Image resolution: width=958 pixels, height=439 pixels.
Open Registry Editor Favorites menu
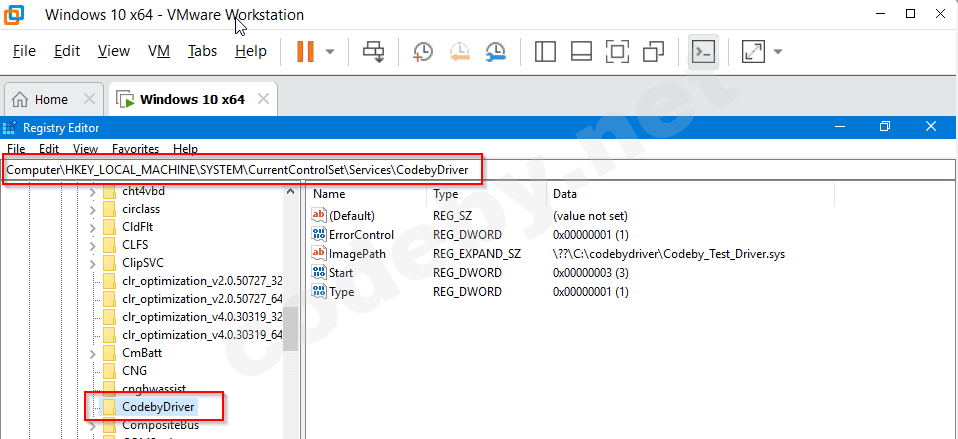coord(136,148)
